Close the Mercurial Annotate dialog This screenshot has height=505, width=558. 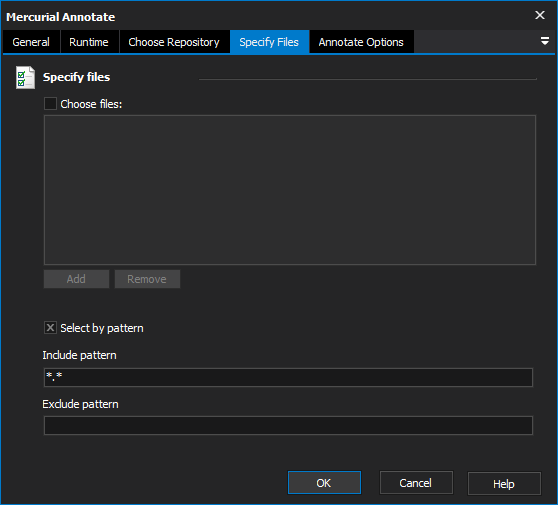[x=539, y=15]
